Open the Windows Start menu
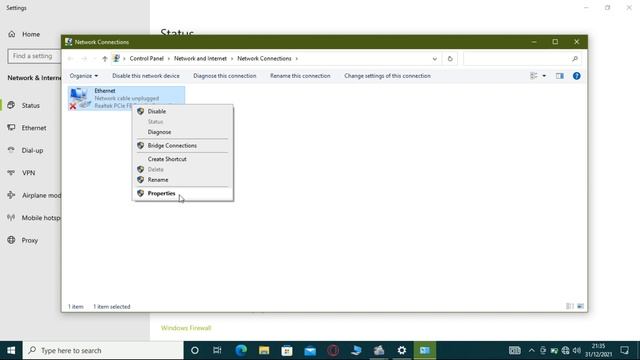 [x=11, y=350]
